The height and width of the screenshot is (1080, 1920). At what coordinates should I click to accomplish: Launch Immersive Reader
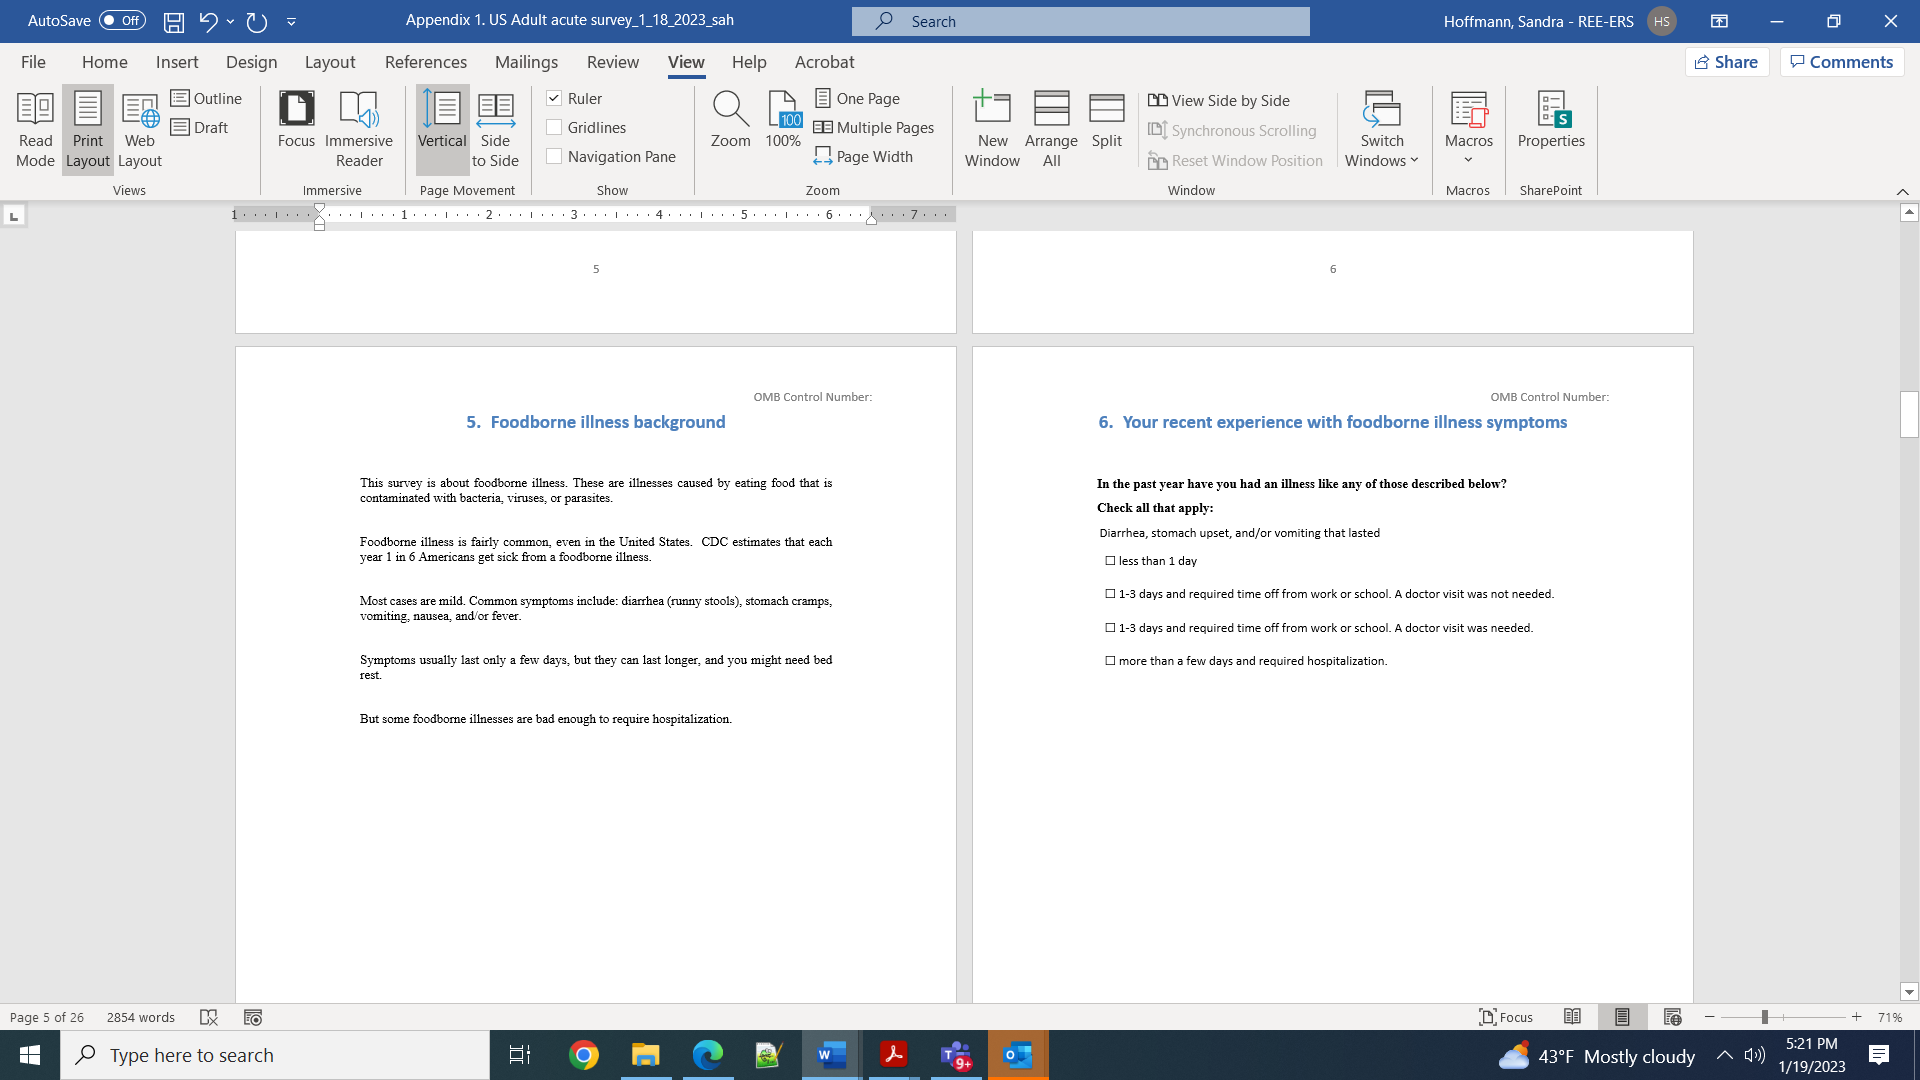tap(359, 130)
